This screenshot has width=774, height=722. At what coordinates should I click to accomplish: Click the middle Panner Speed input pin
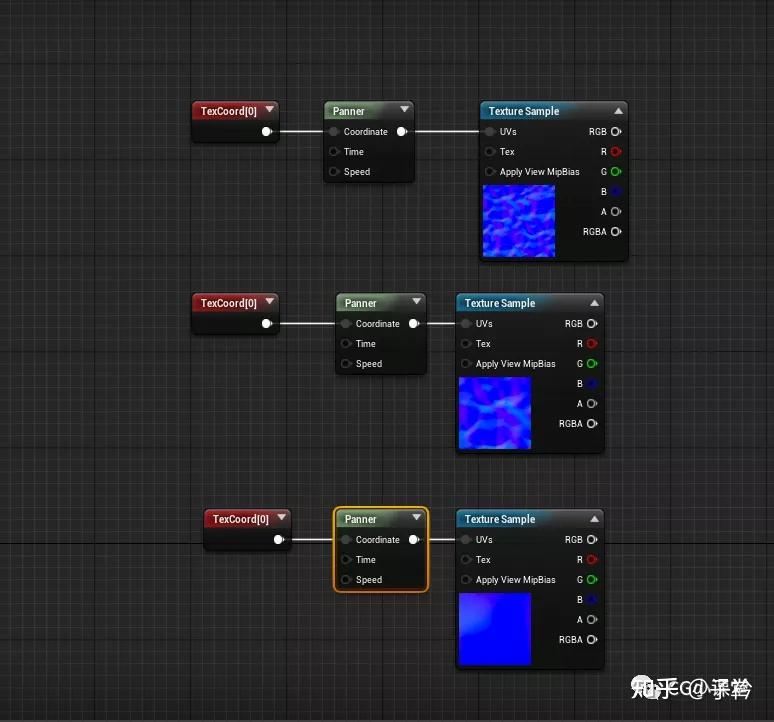click(346, 364)
